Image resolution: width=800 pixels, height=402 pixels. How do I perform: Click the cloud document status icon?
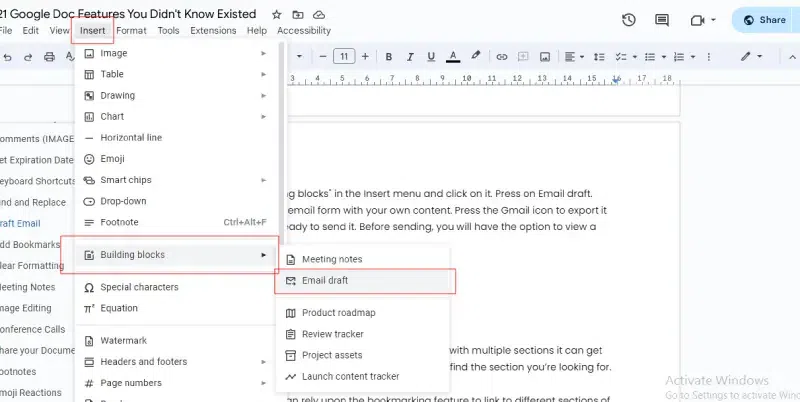[319, 15]
